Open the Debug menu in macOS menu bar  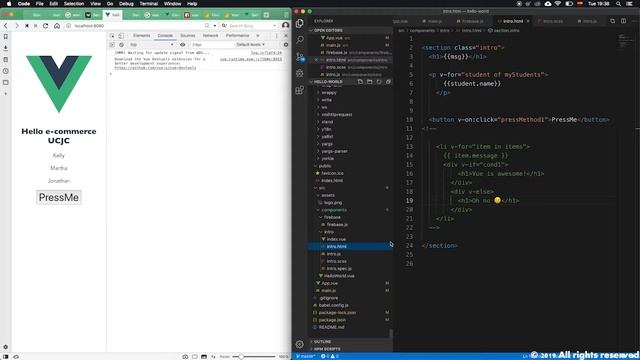tap(126, 4)
